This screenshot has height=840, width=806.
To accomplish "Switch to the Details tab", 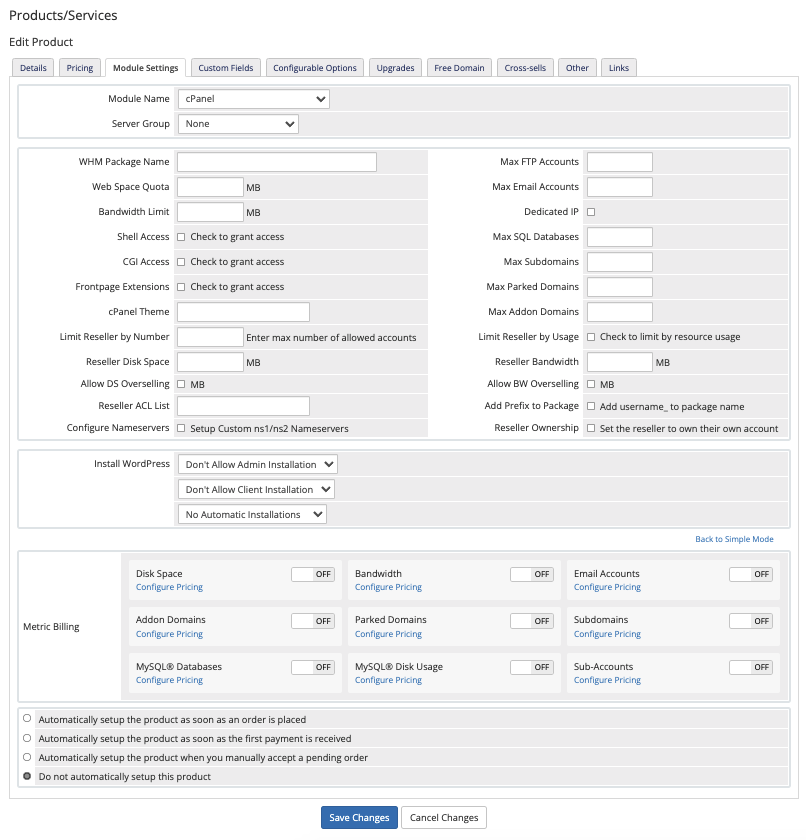I will coord(33,68).
